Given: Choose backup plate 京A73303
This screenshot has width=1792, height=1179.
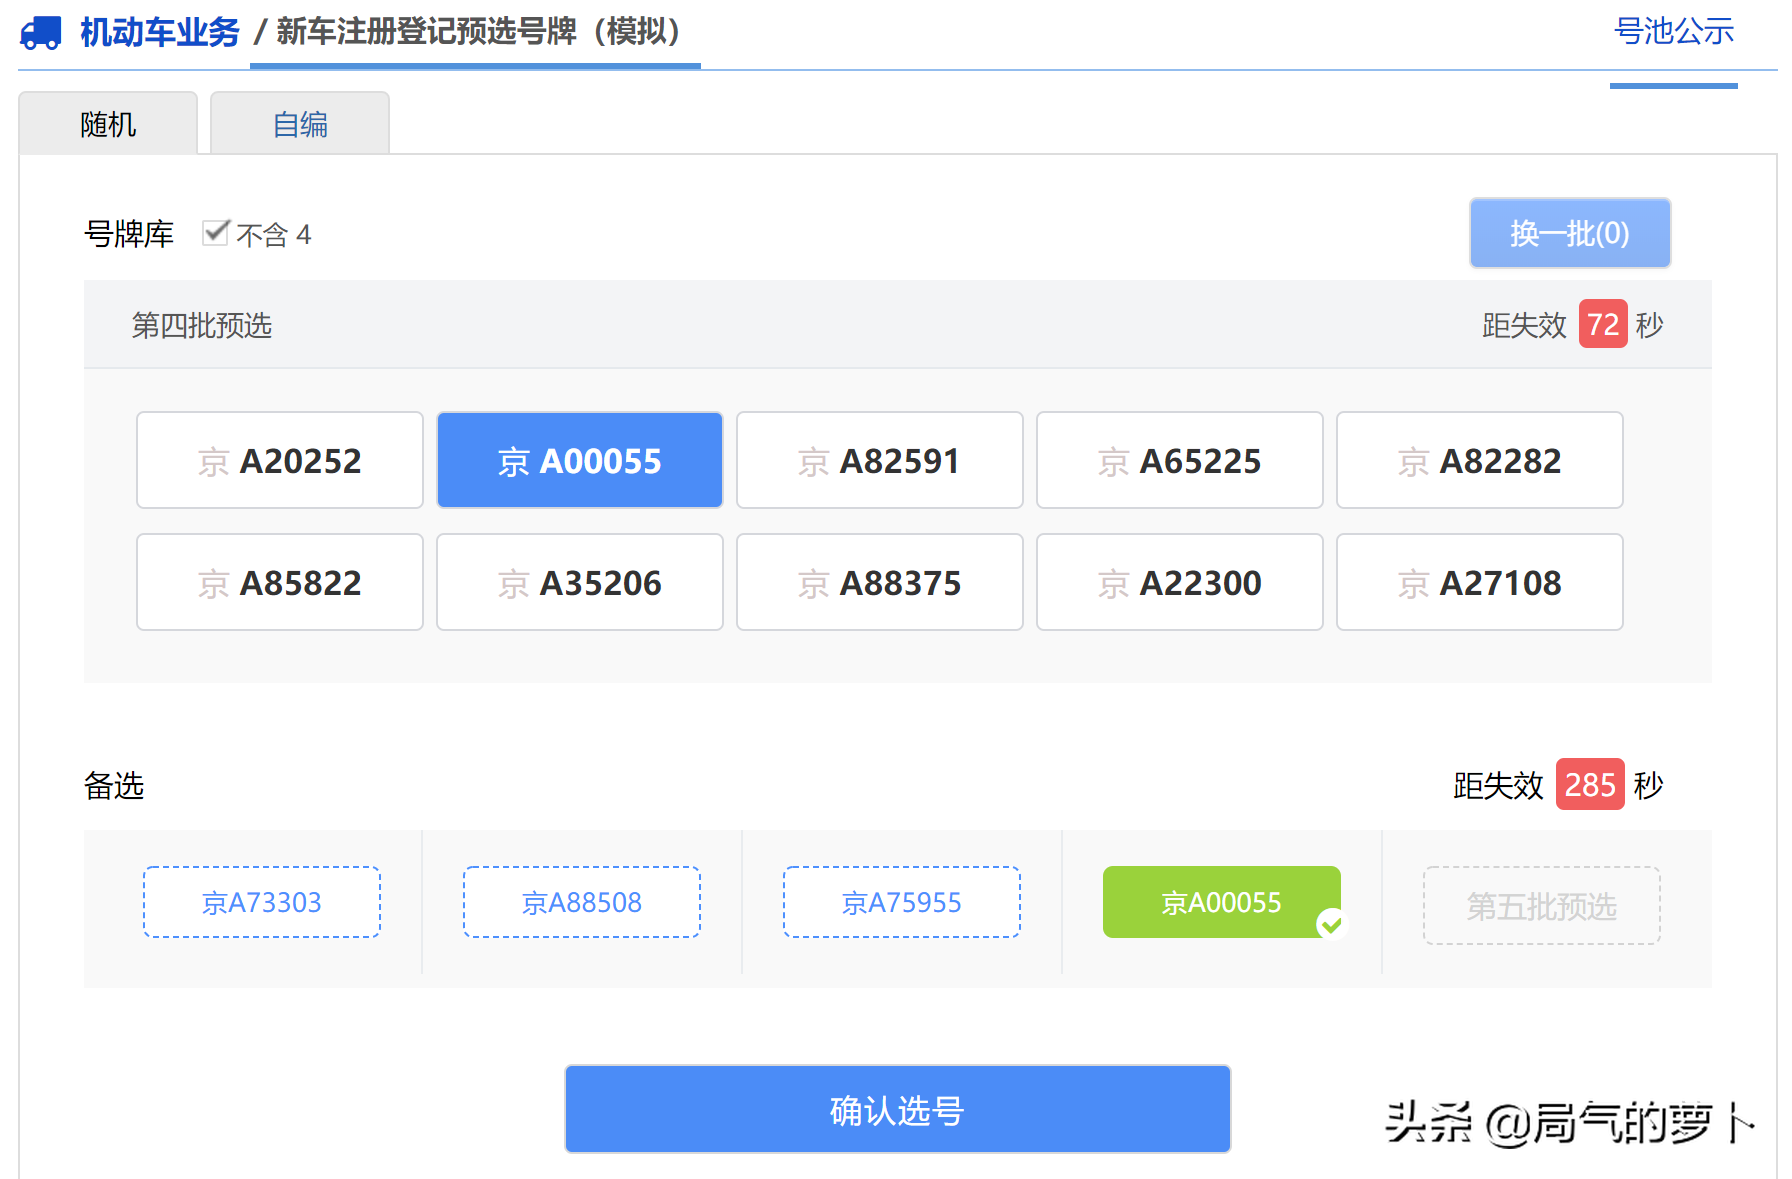Looking at the screenshot, I should 262,902.
